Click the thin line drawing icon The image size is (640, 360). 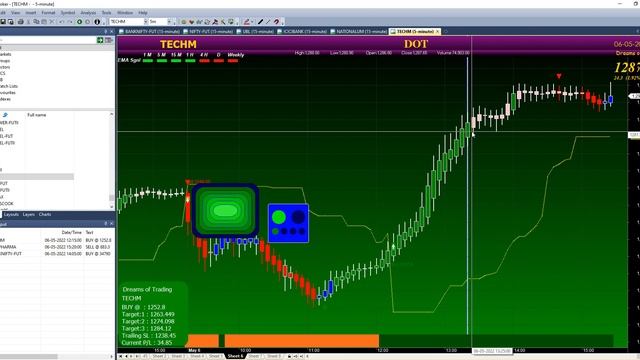coord(268,22)
